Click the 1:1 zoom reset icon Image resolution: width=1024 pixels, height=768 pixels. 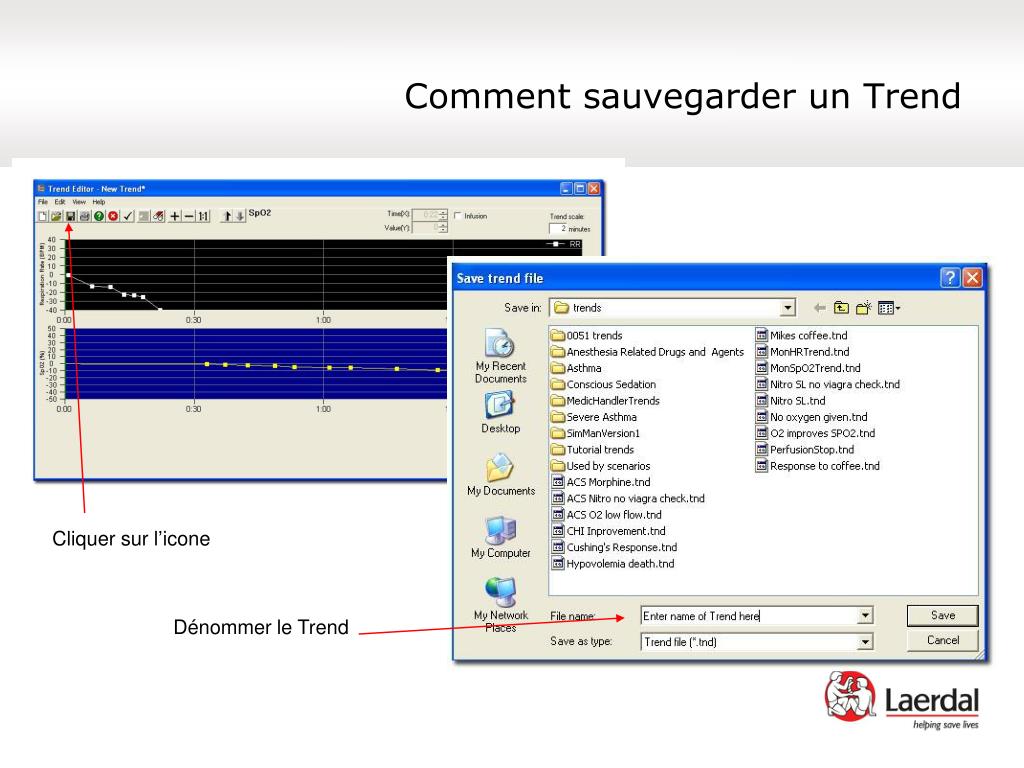203,216
